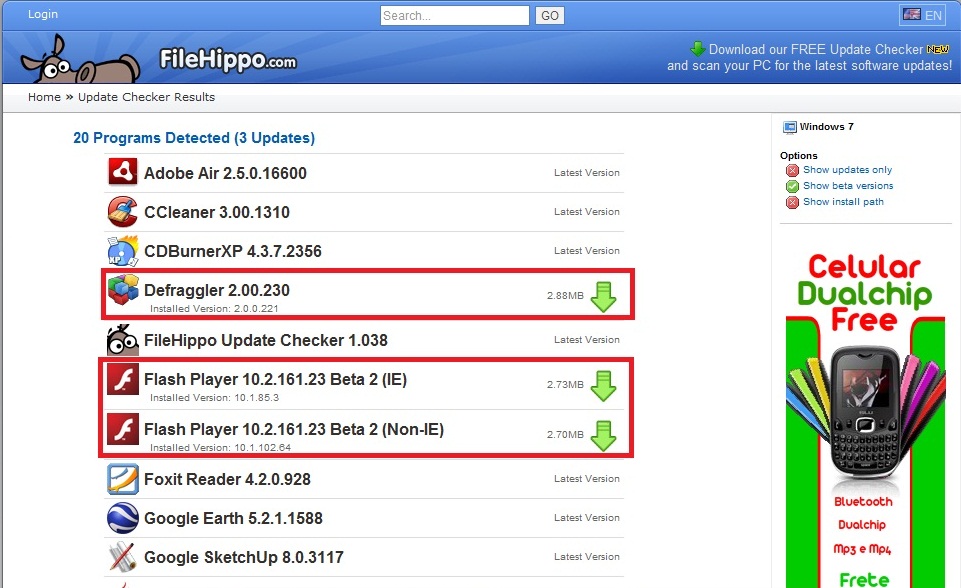Open Flash Player Beta 2 (Non-IE) link
The height and width of the screenshot is (588, 961).
click(294, 429)
